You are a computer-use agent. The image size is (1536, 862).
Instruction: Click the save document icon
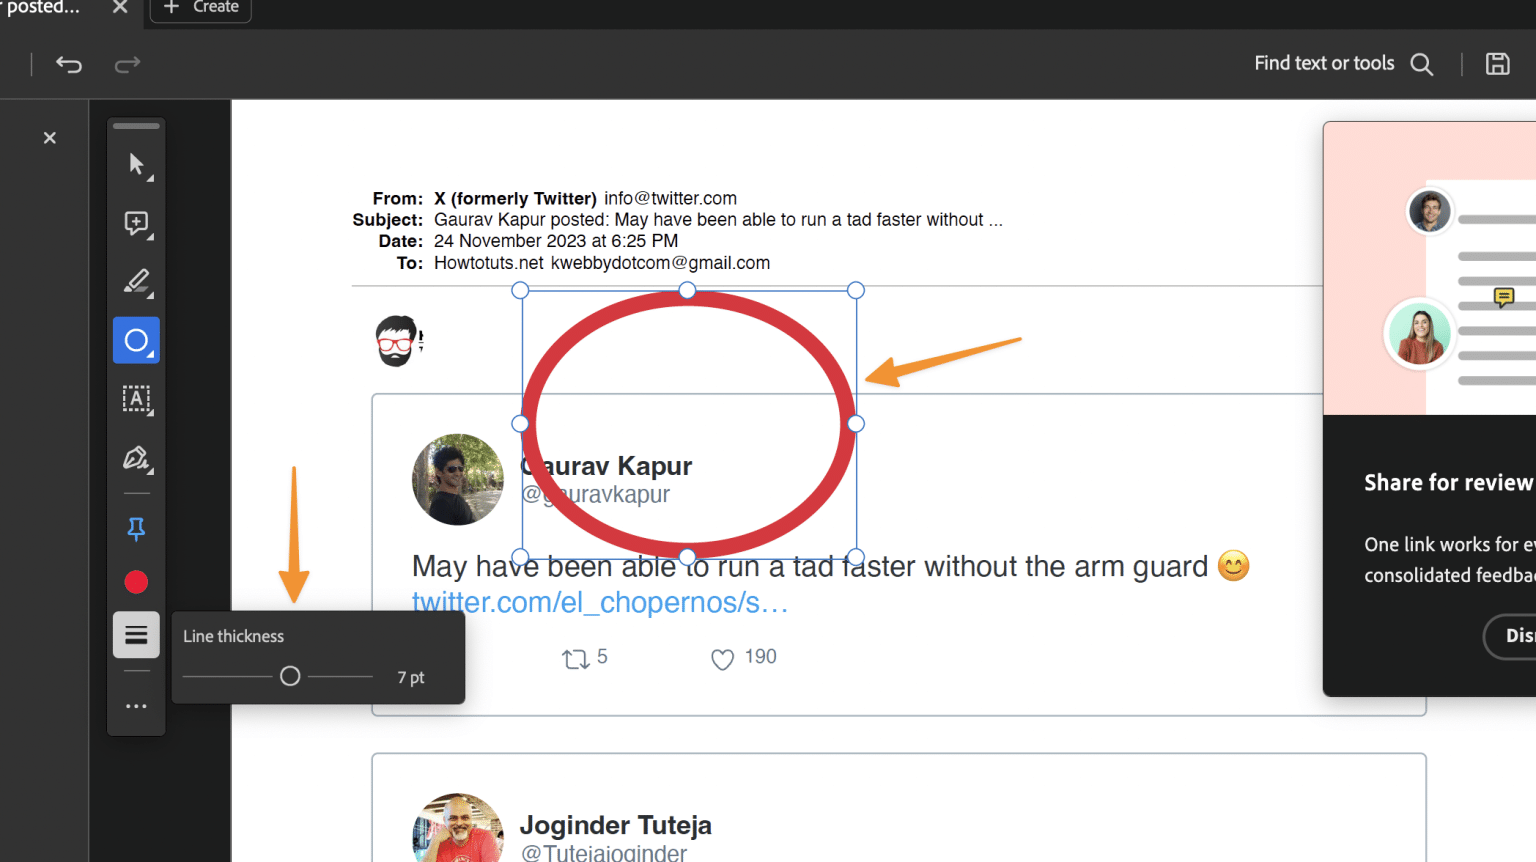coord(1497,64)
